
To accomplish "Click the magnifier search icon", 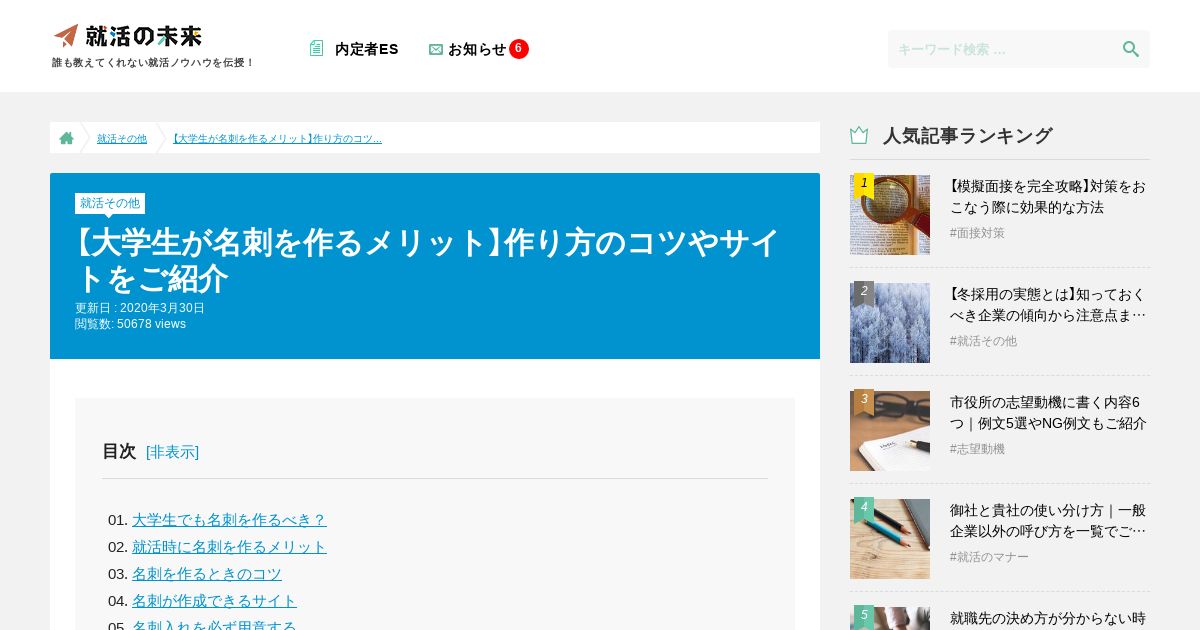I will (1131, 49).
